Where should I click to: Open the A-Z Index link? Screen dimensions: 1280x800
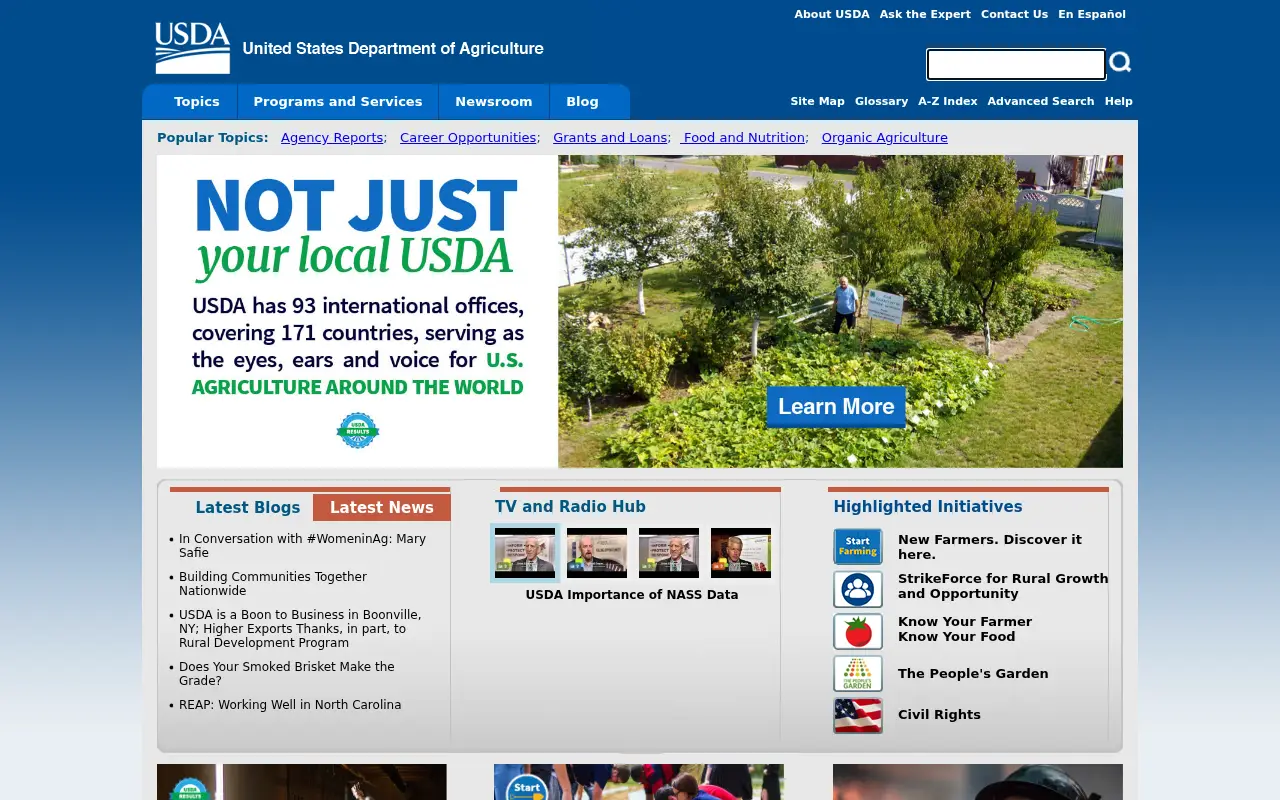[x=948, y=101]
